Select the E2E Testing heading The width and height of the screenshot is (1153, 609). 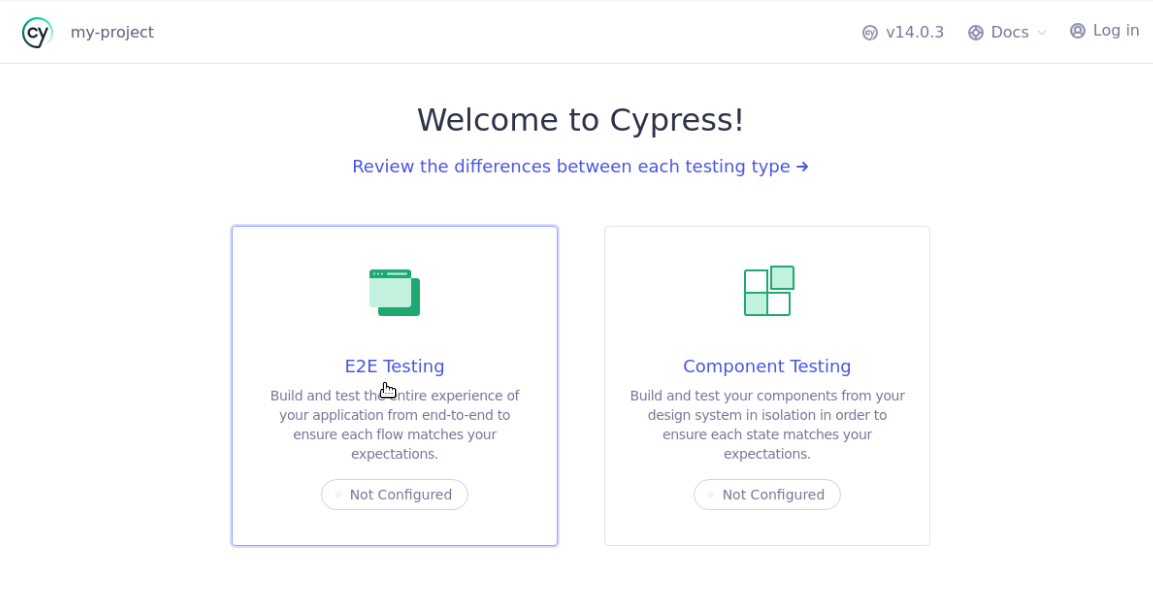[394, 366]
